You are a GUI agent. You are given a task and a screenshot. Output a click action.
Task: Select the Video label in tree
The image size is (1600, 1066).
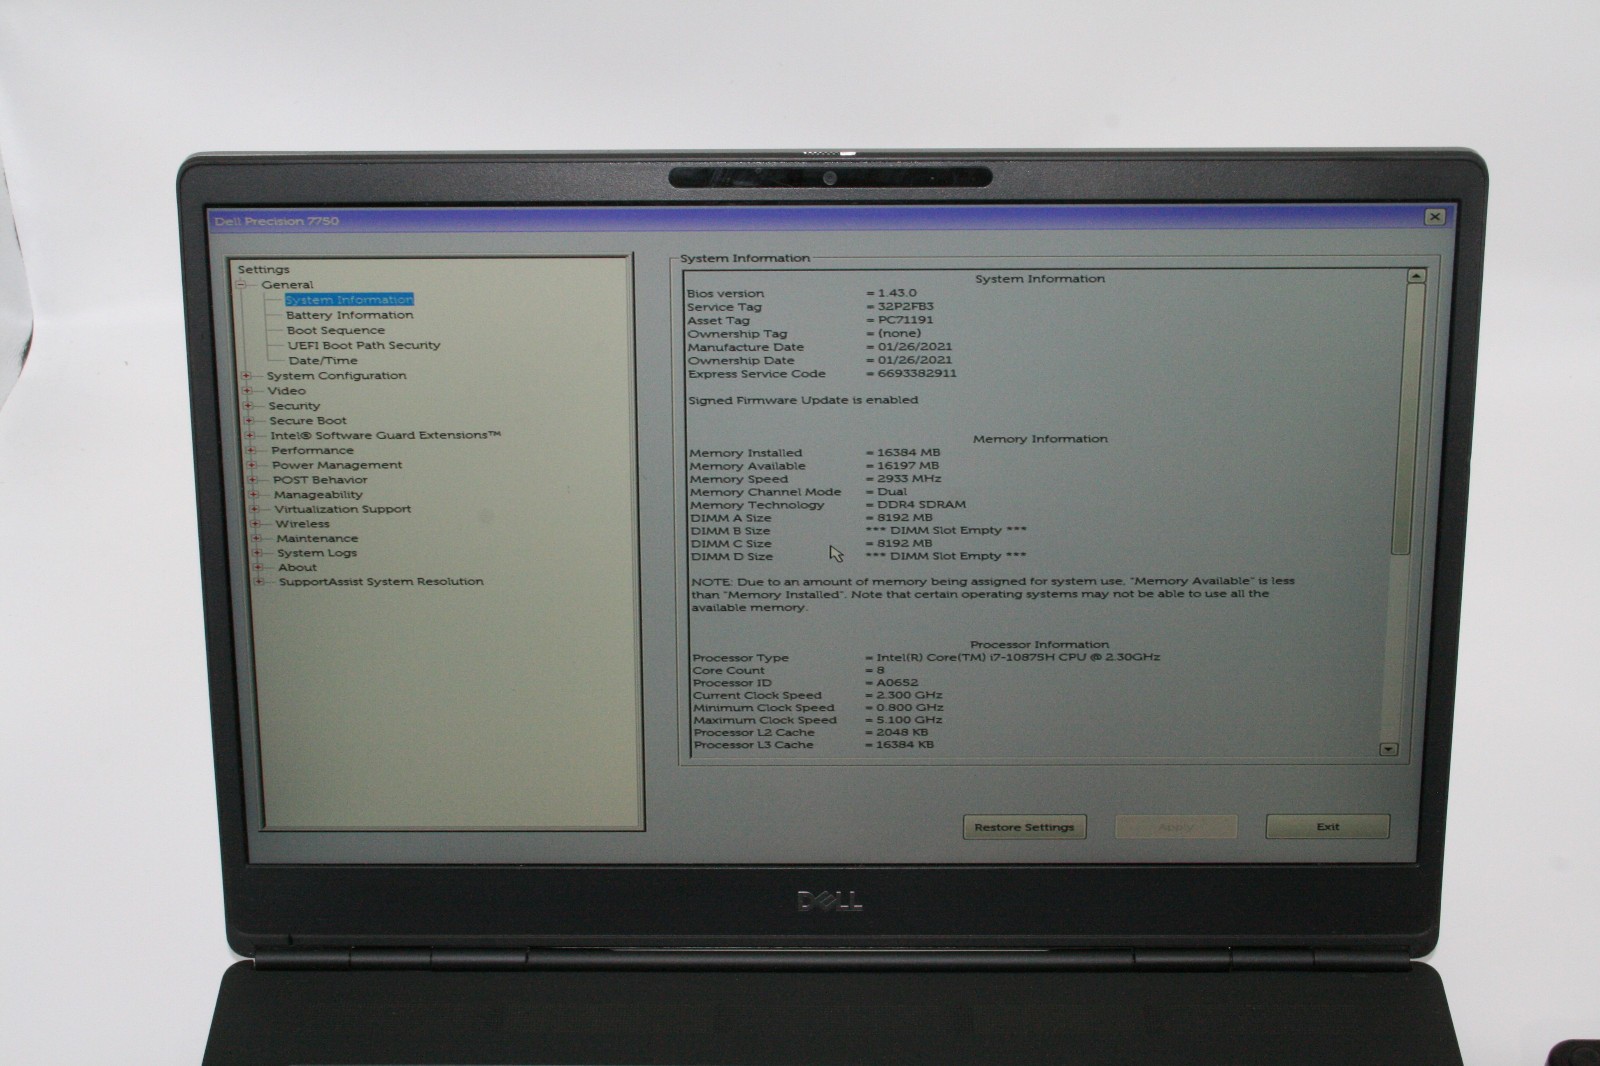click(x=286, y=391)
